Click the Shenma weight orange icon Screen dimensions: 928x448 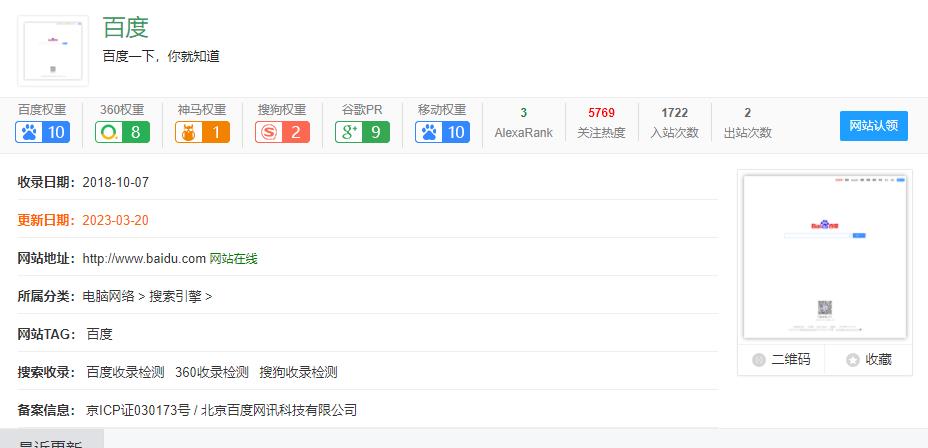pyautogui.click(x=188, y=132)
